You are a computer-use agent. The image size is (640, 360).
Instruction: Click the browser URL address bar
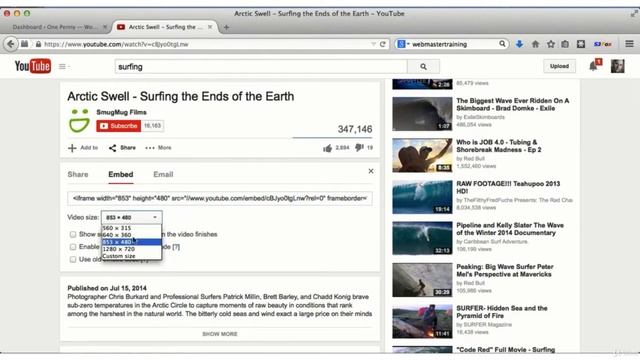click(204, 44)
